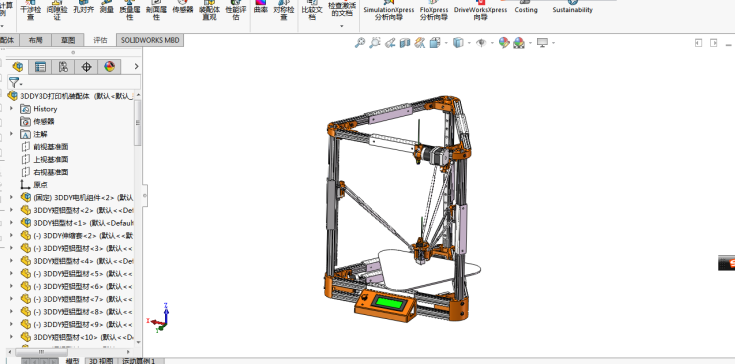This screenshot has width=735, height=364.
Task: Switch to FeatureManager design tree tab
Action: [x=17, y=67]
